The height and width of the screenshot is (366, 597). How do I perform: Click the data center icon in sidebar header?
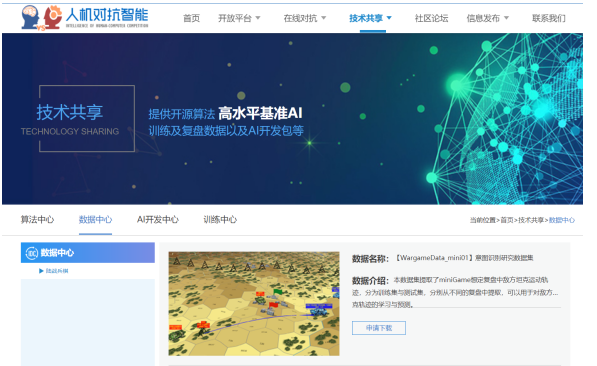(31, 253)
